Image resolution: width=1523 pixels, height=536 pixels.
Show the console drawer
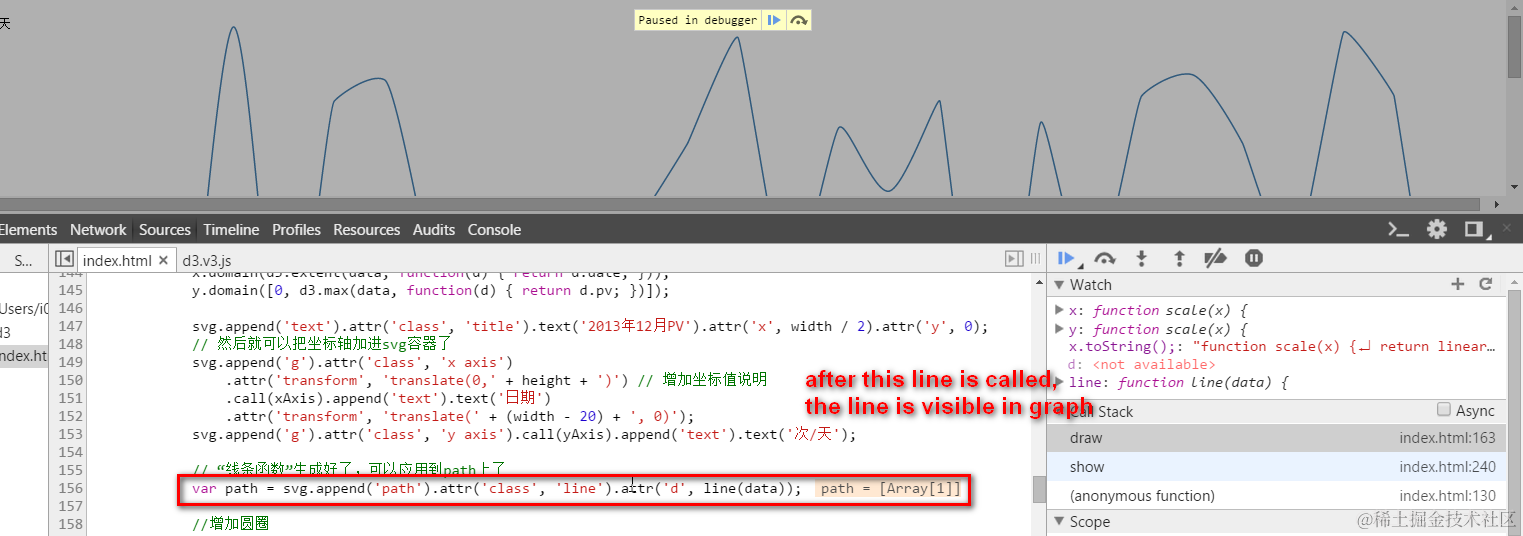click(1398, 229)
